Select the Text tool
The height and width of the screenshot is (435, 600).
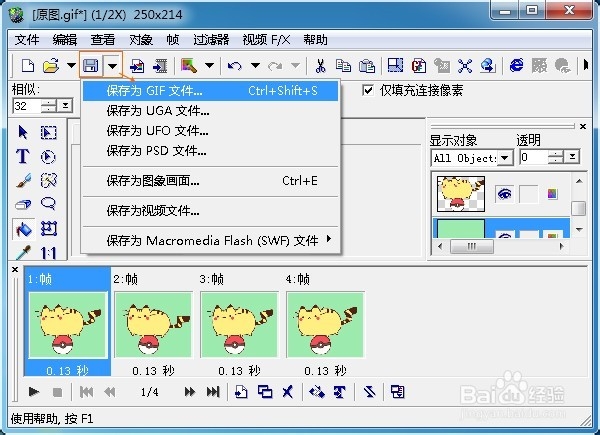(23, 156)
